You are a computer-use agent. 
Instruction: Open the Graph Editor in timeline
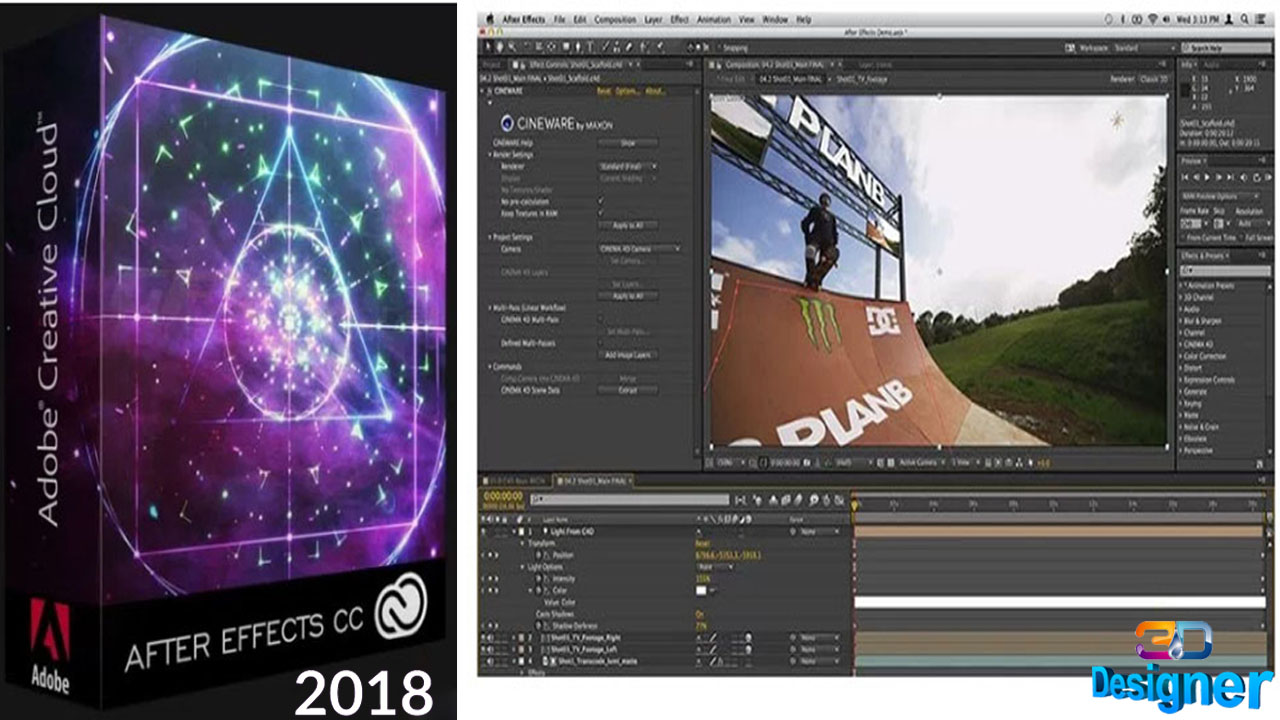point(839,500)
